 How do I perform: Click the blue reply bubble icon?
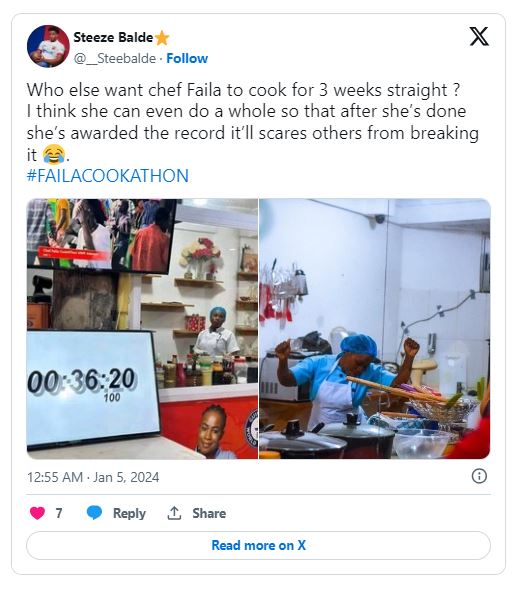coord(94,513)
